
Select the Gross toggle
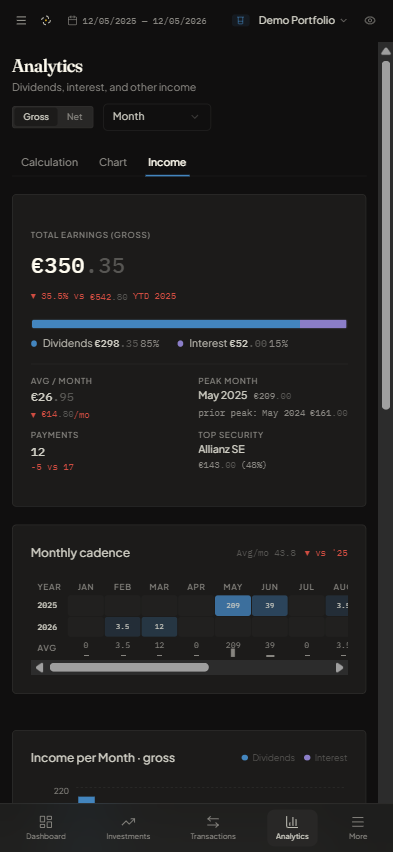36,117
